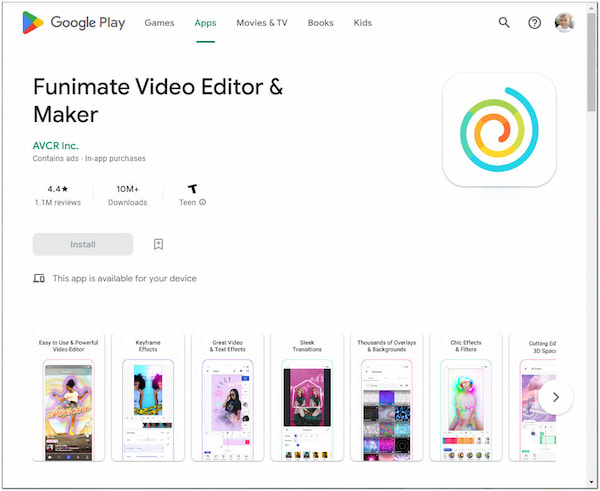Open Chic Effects & Filters screenshot

pos(466,397)
